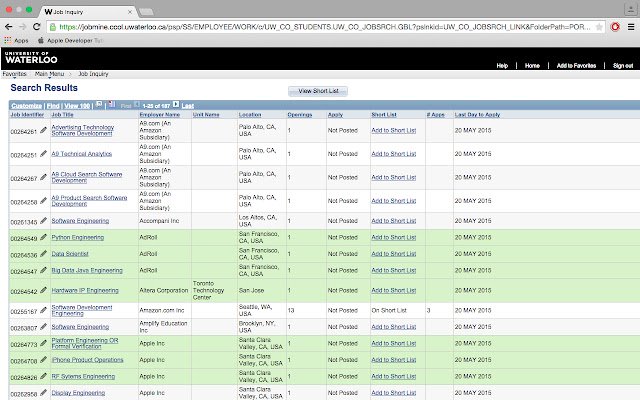The width and height of the screenshot is (640, 400).
Task: Click the profile icon at top right
Action: pos(631,9)
